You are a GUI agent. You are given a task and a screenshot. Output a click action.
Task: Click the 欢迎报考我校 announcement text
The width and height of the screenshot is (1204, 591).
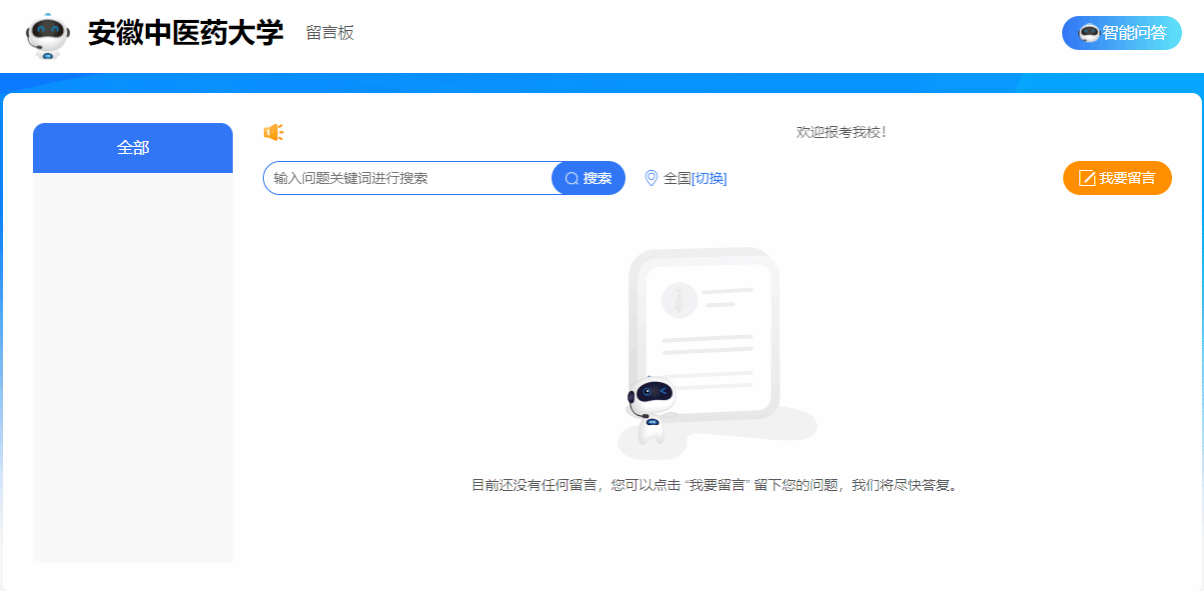841,132
